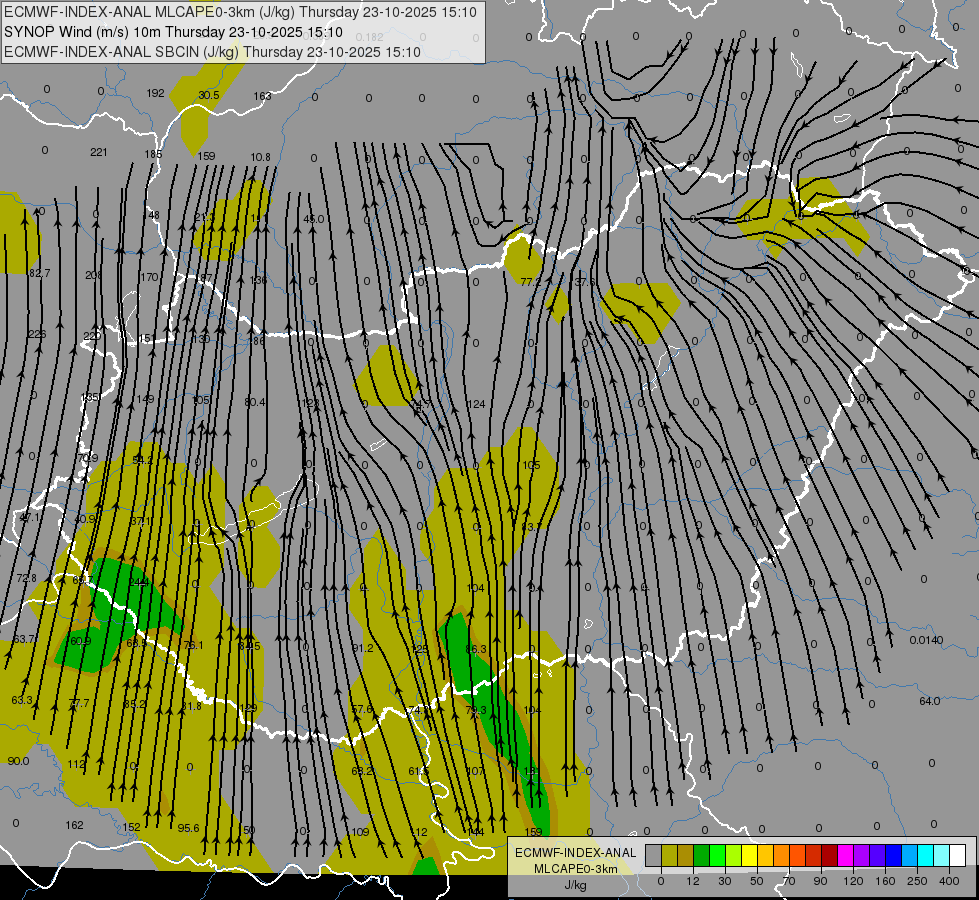Select the '160' legend scale label
The height and width of the screenshot is (900, 979).
(x=885, y=881)
